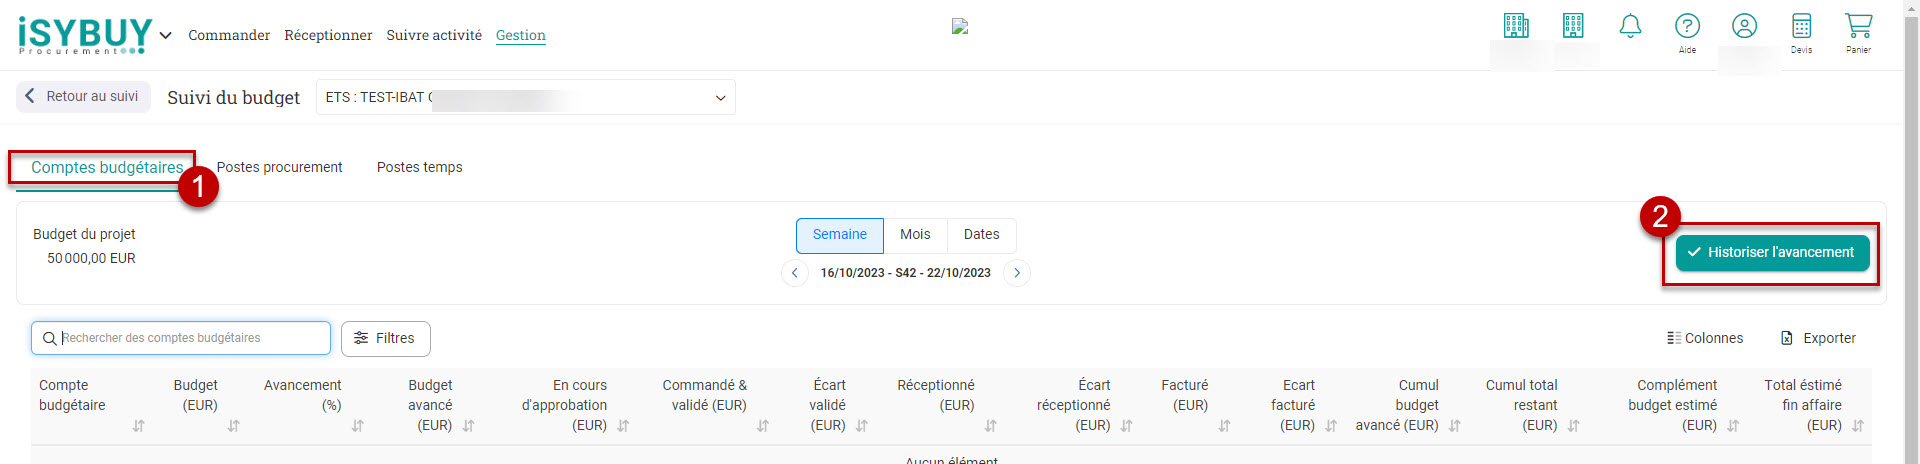The height and width of the screenshot is (464, 1920).
Task: Open the notifications bell icon
Action: pyautogui.click(x=1630, y=27)
